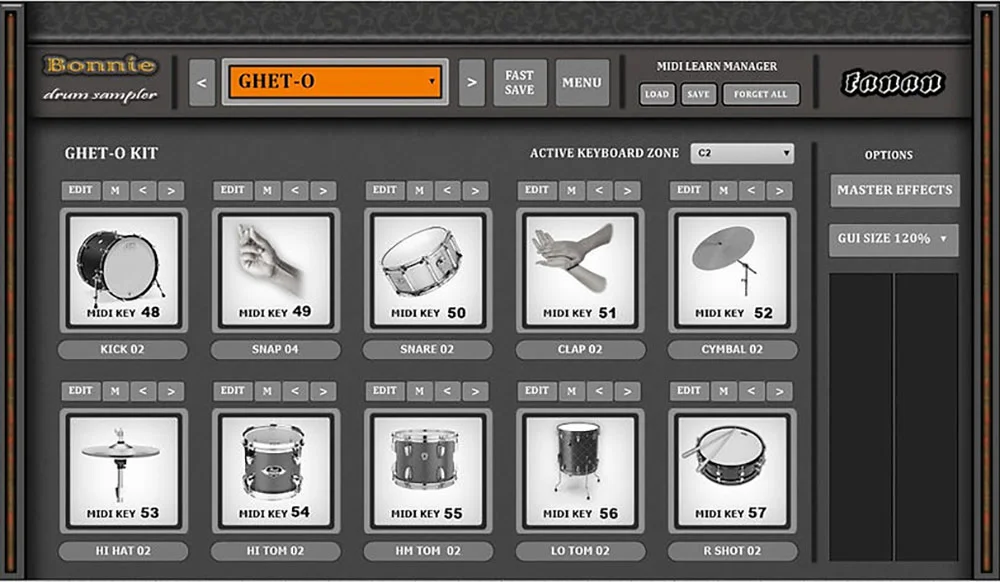Click the cymbal pad image
Screen dimensions: 1000x582
tap(733, 269)
